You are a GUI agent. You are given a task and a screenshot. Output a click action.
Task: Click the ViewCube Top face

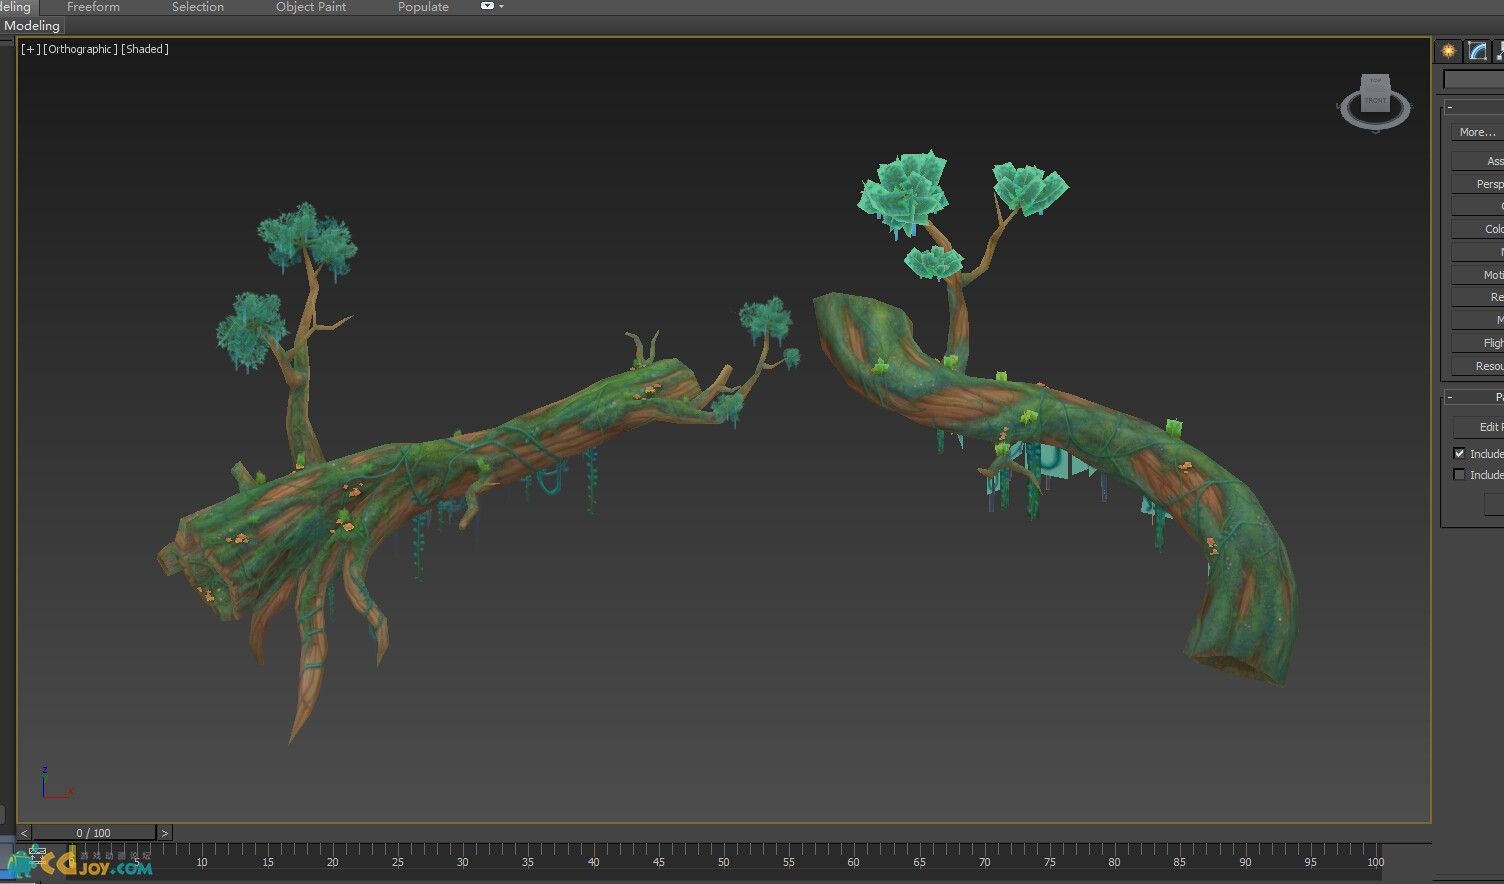coord(1375,82)
